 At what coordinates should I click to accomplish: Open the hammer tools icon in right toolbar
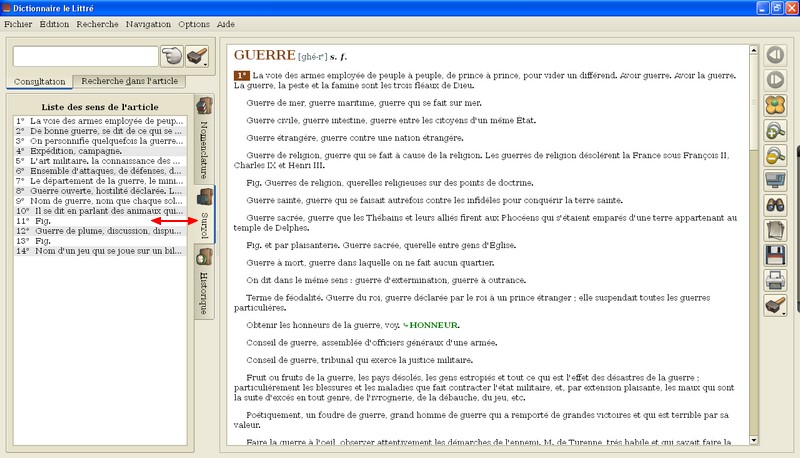(x=775, y=306)
